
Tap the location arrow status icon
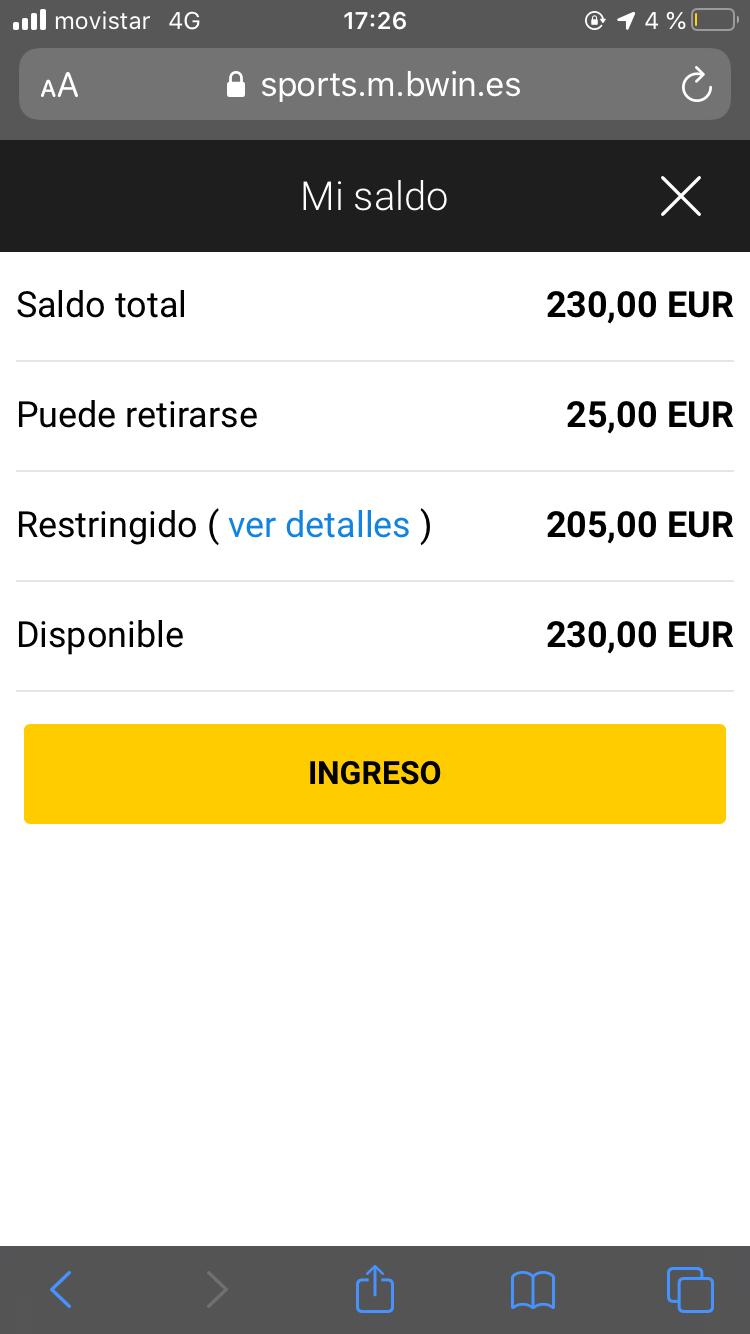626,21
